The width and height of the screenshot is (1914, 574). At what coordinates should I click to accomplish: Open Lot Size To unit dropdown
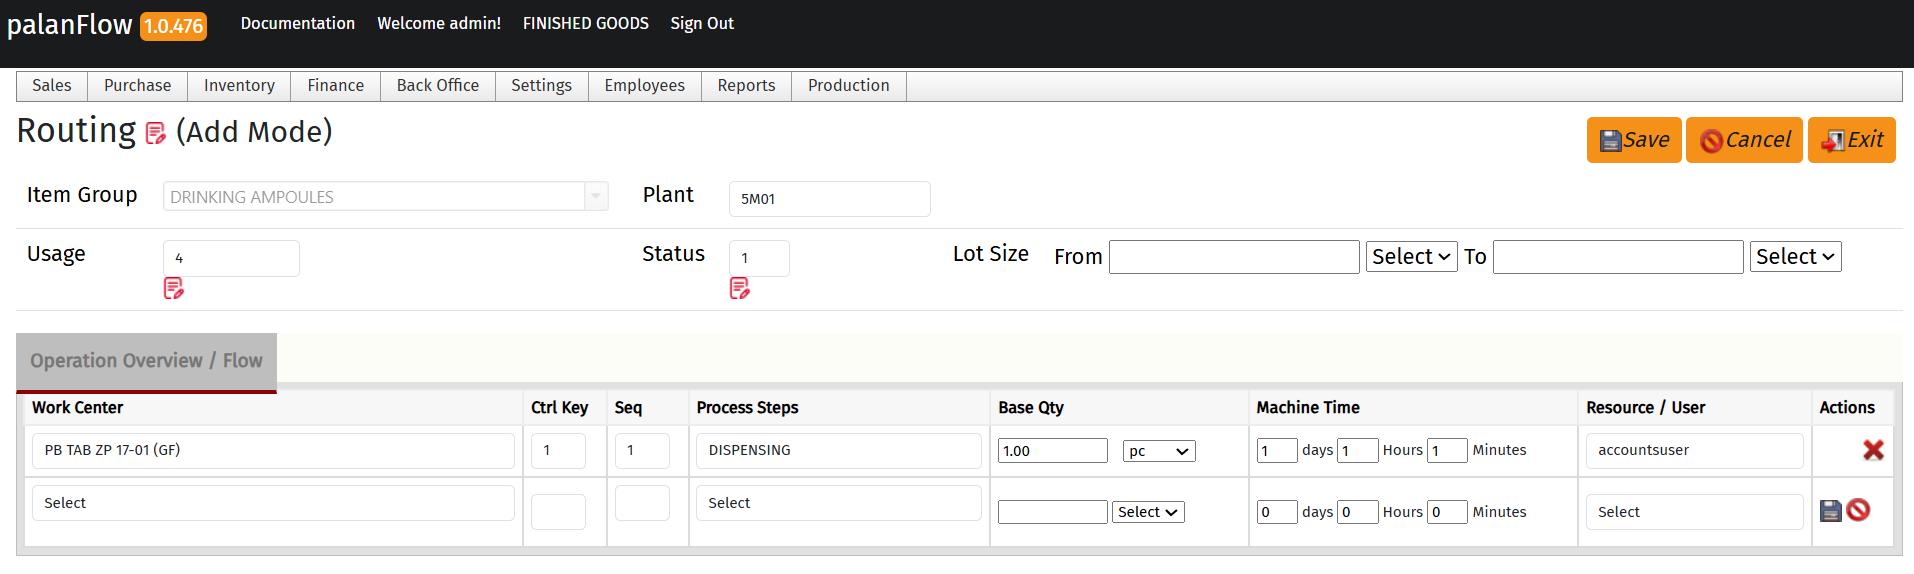pyautogui.click(x=1795, y=257)
